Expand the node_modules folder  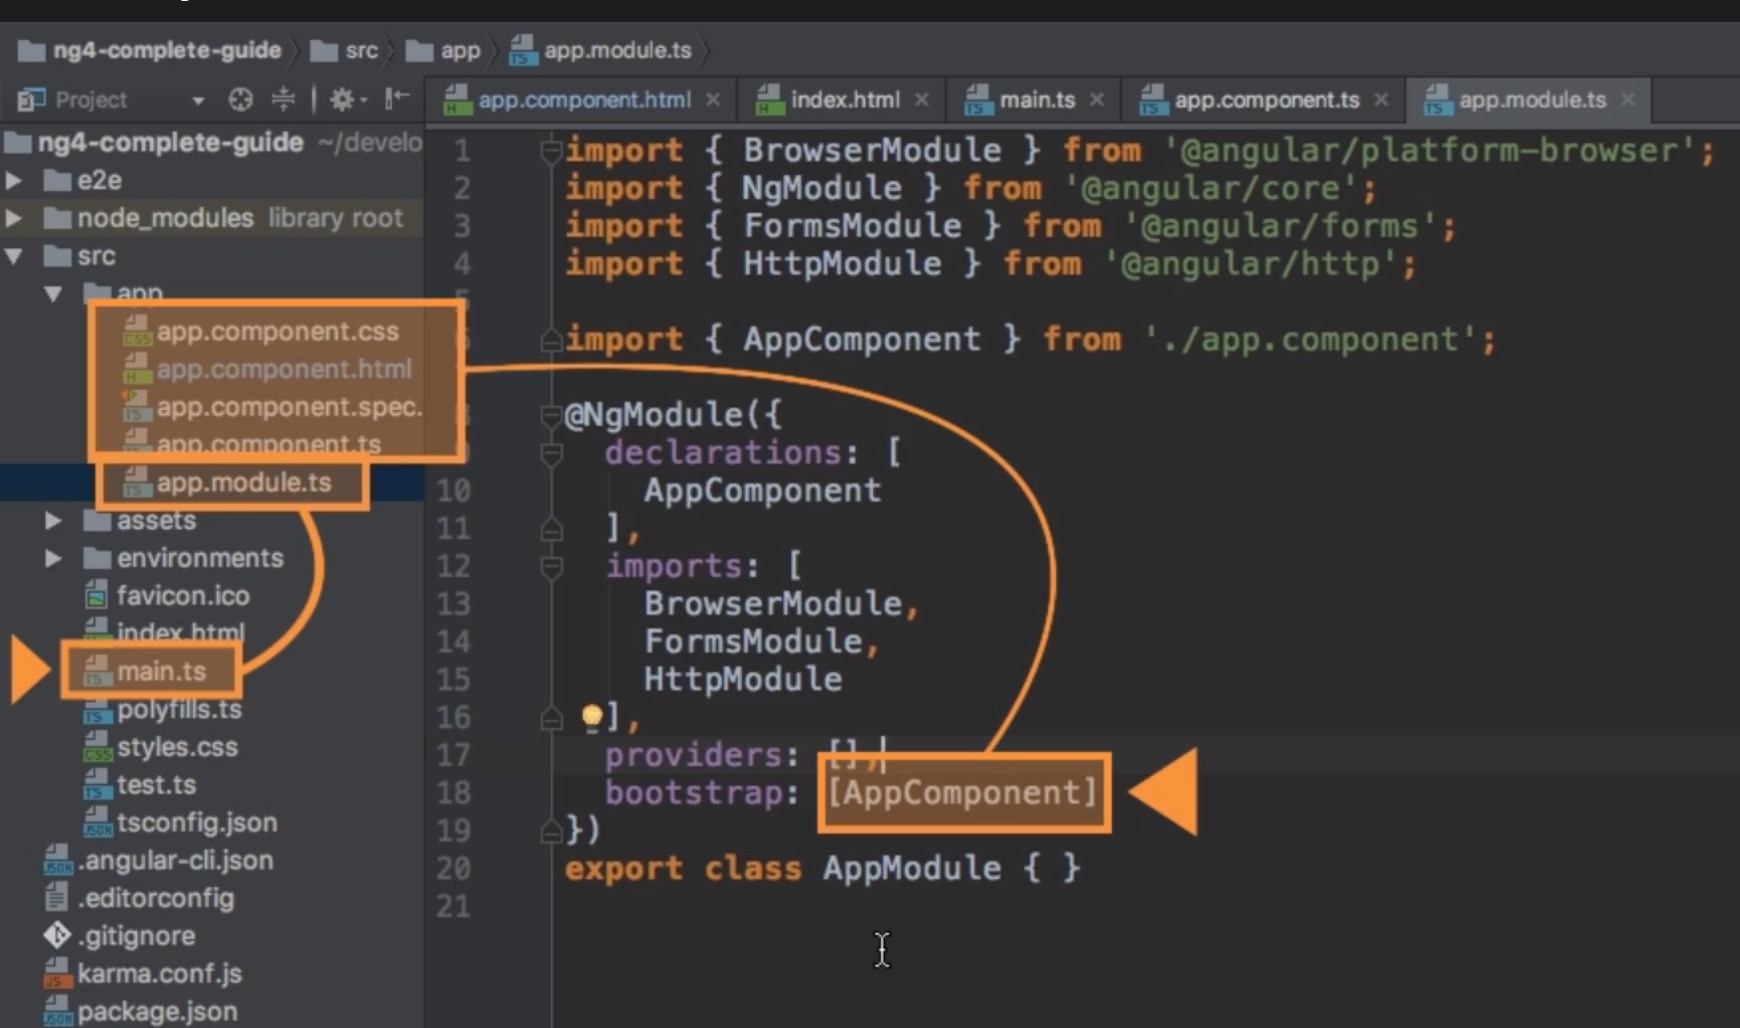tap(15, 218)
